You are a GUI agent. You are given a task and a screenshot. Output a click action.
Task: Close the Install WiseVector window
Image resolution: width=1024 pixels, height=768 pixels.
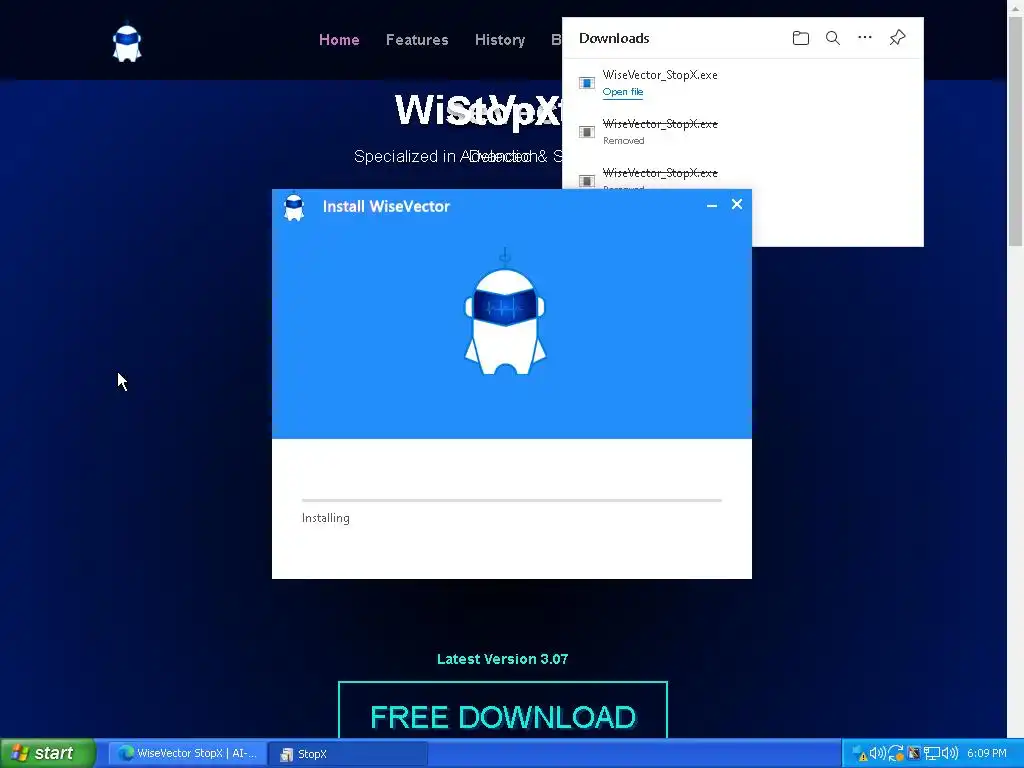tap(737, 204)
